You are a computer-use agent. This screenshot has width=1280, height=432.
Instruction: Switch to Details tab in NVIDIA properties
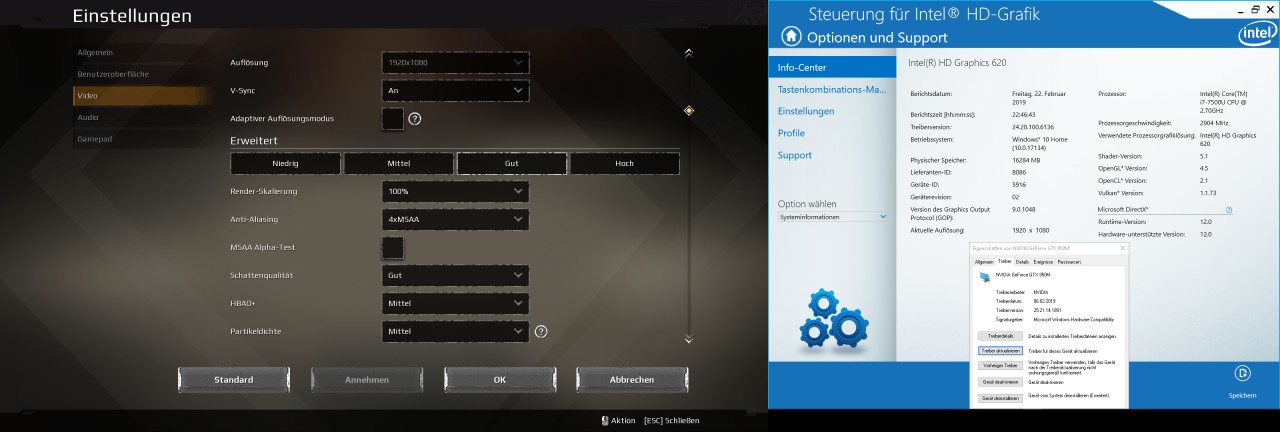1022,262
